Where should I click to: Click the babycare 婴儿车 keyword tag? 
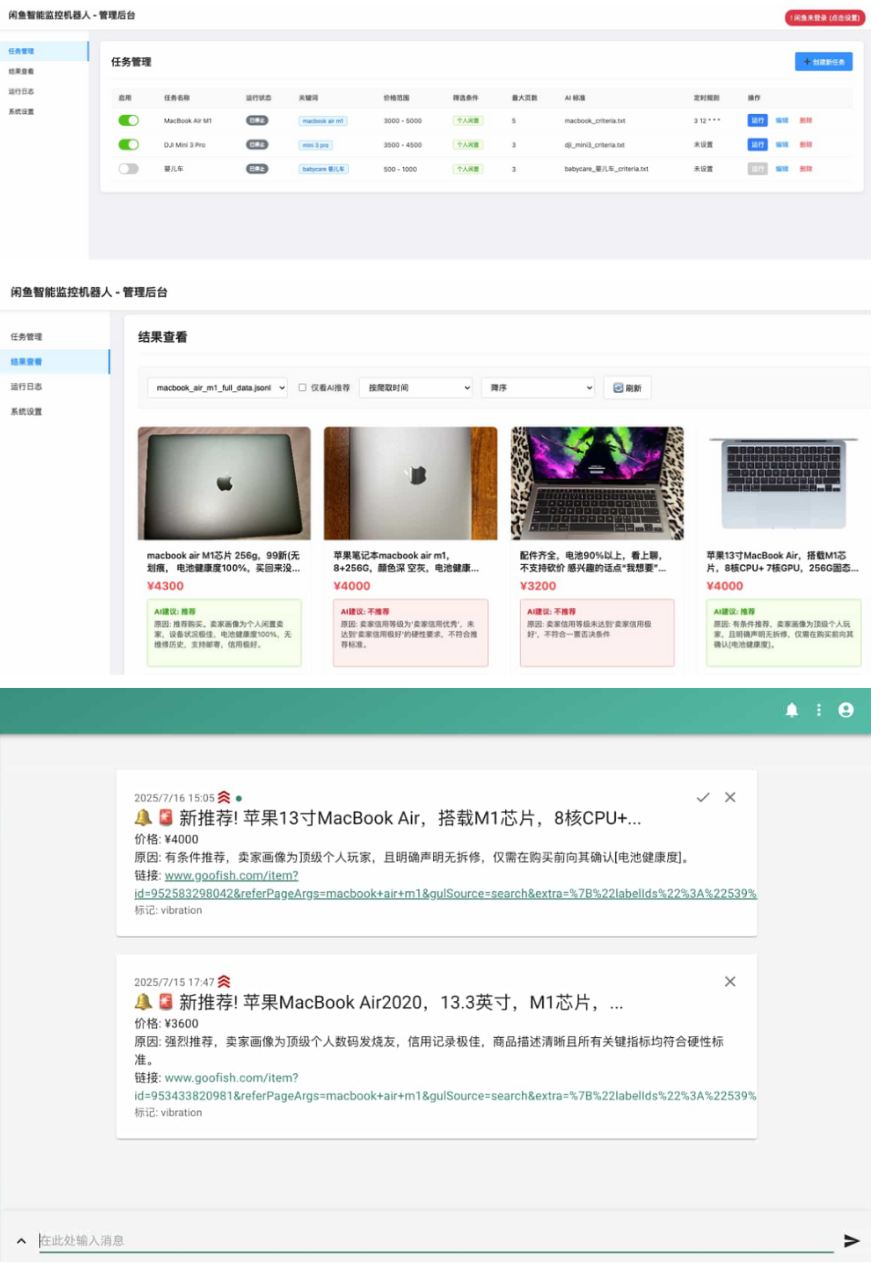[x=324, y=169]
